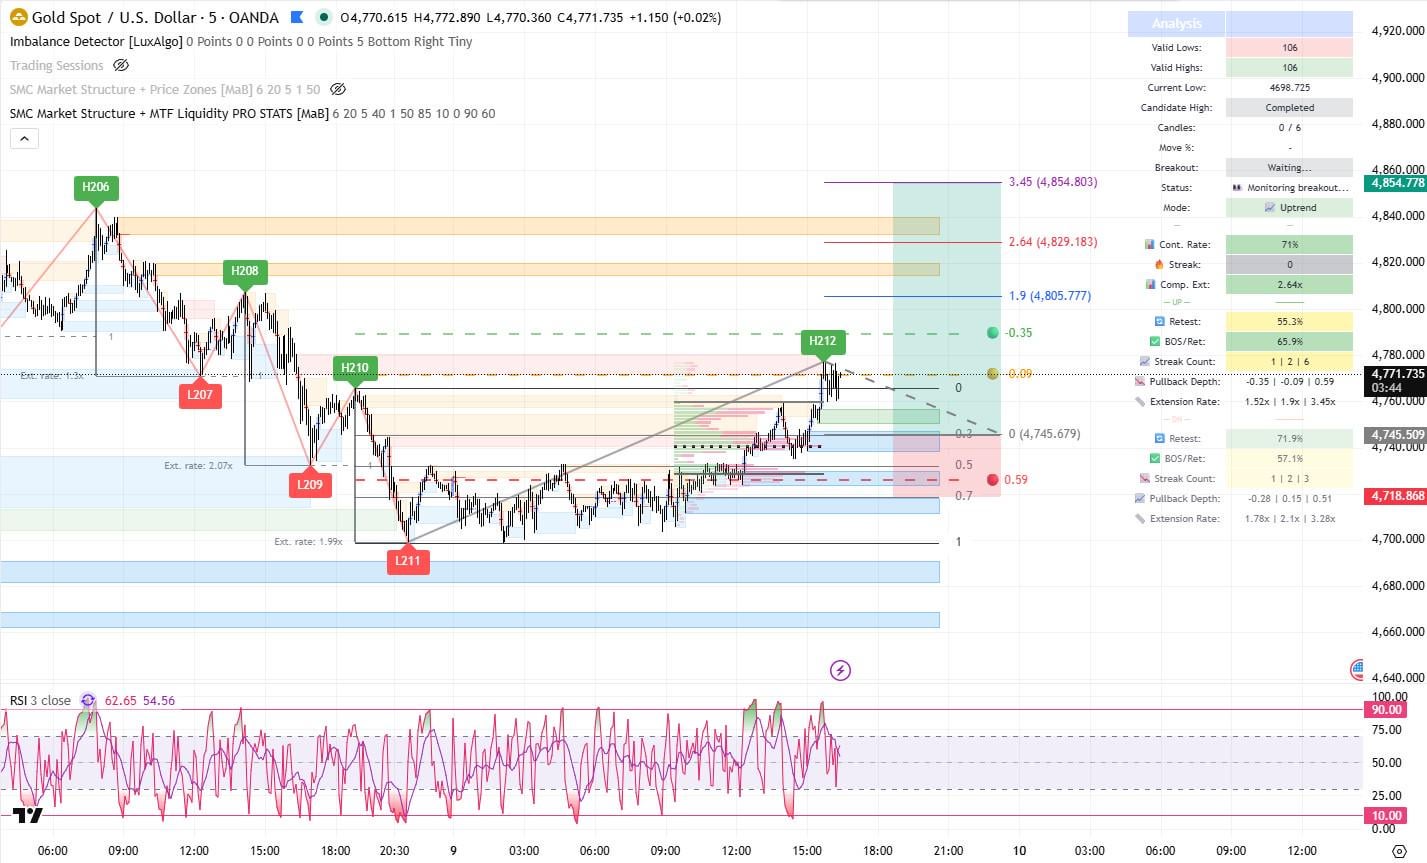Click the lightning bolt quick-trade icon on the chart
1427x863 pixels.
(840, 670)
